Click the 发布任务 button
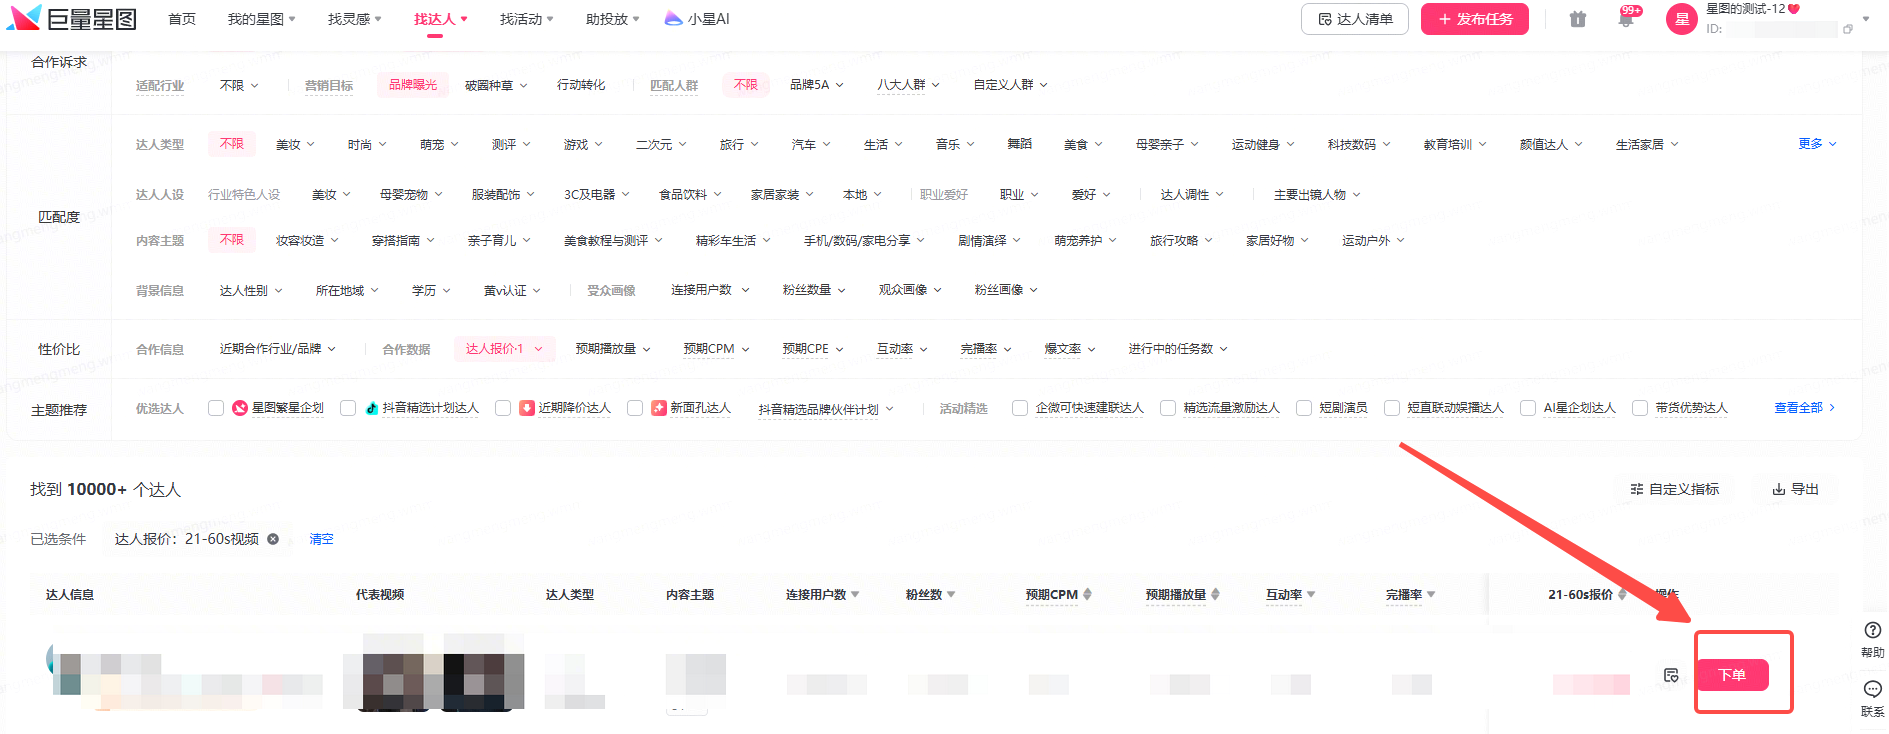 pyautogui.click(x=1475, y=19)
